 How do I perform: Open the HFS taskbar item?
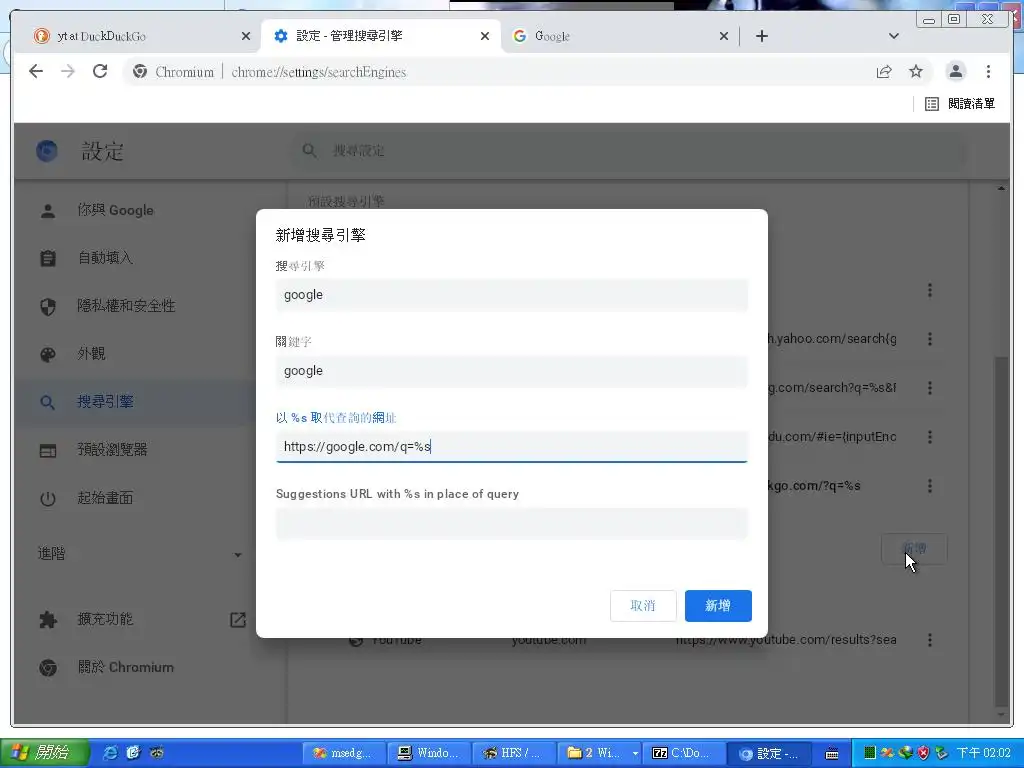point(513,753)
